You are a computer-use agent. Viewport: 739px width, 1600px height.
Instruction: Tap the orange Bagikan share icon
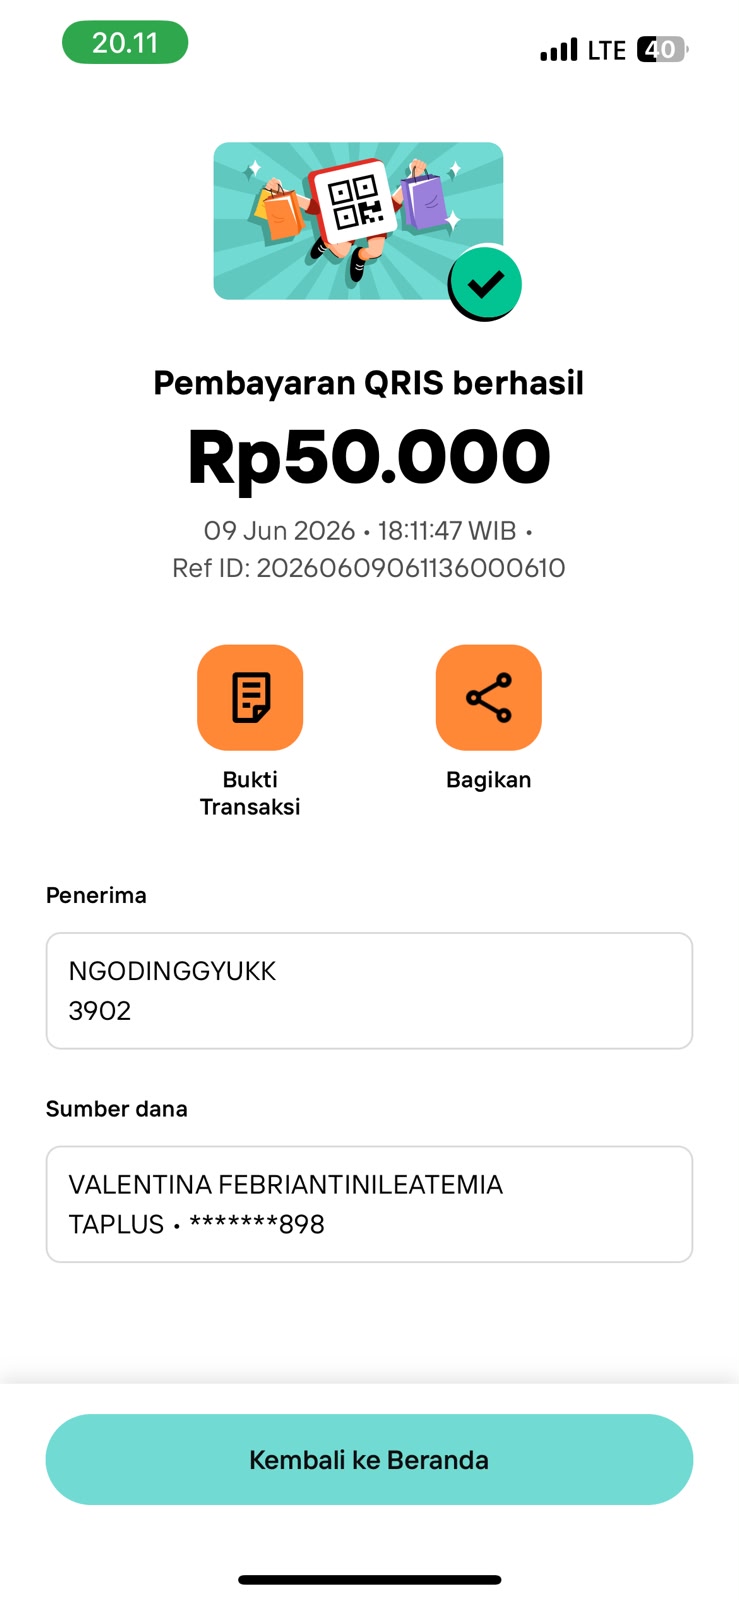point(488,697)
